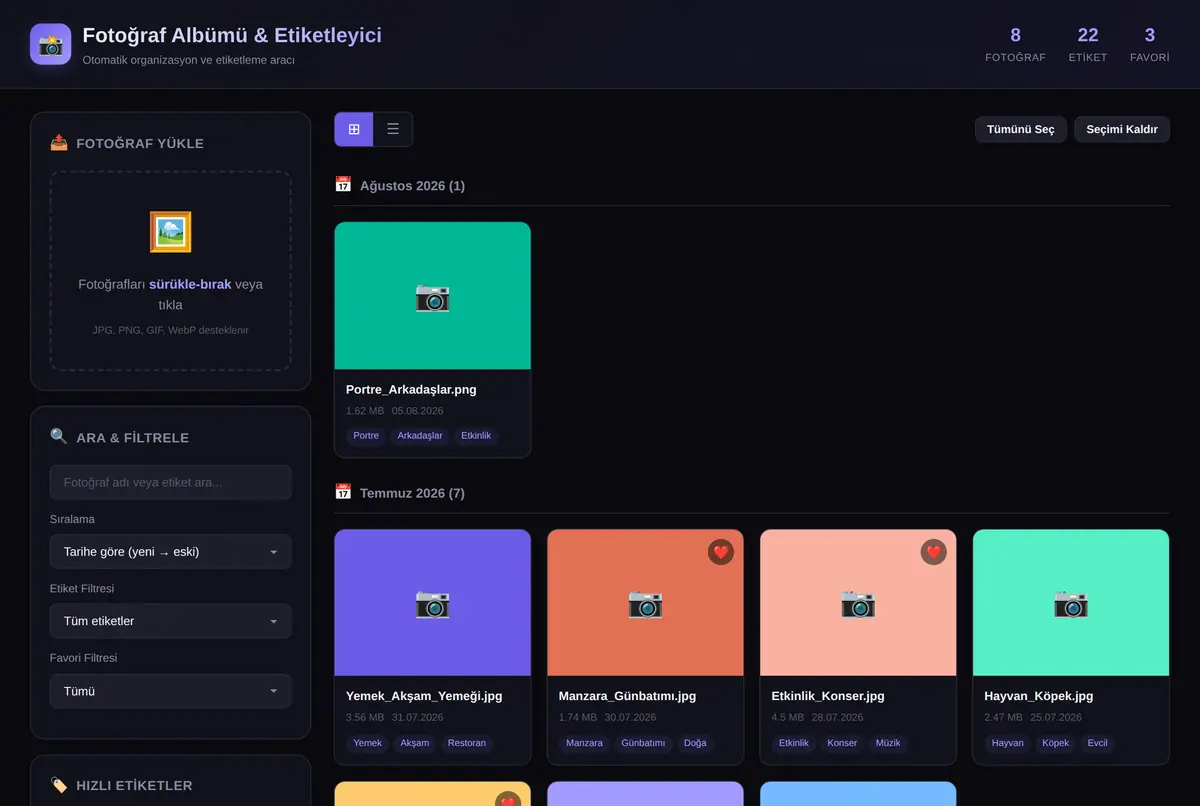Open the Portre_Arkadaşlar.png thumbnail
Image resolution: width=1200 pixels, height=806 pixels.
433,296
